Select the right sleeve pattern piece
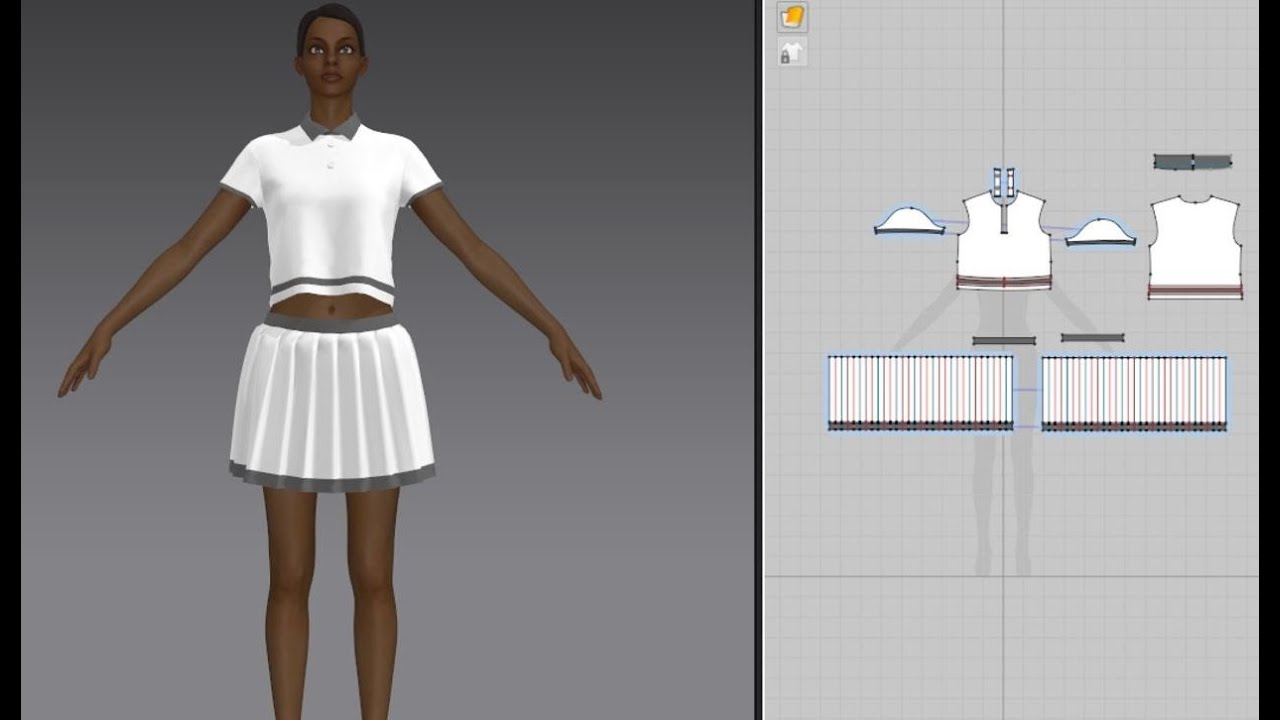The image size is (1280, 720). pyautogui.click(x=1100, y=231)
